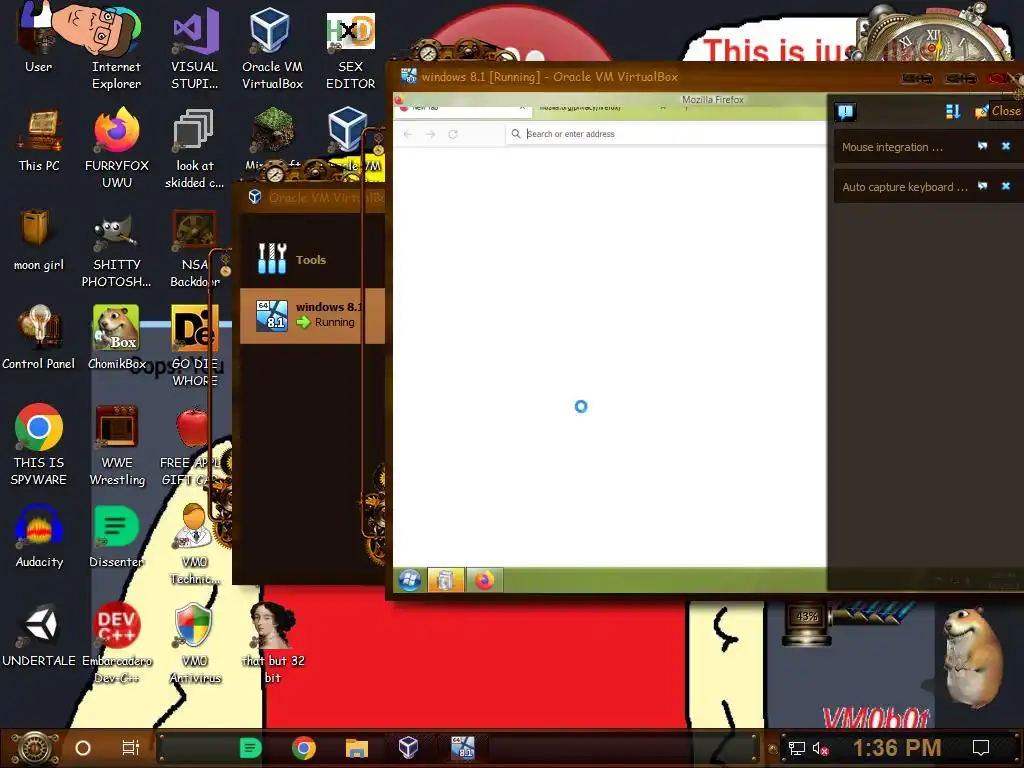Dismiss the Mouse integration notification
Image resolution: width=1024 pixels, height=768 pixels.
pyautogui.click(x=1006, y=146)
